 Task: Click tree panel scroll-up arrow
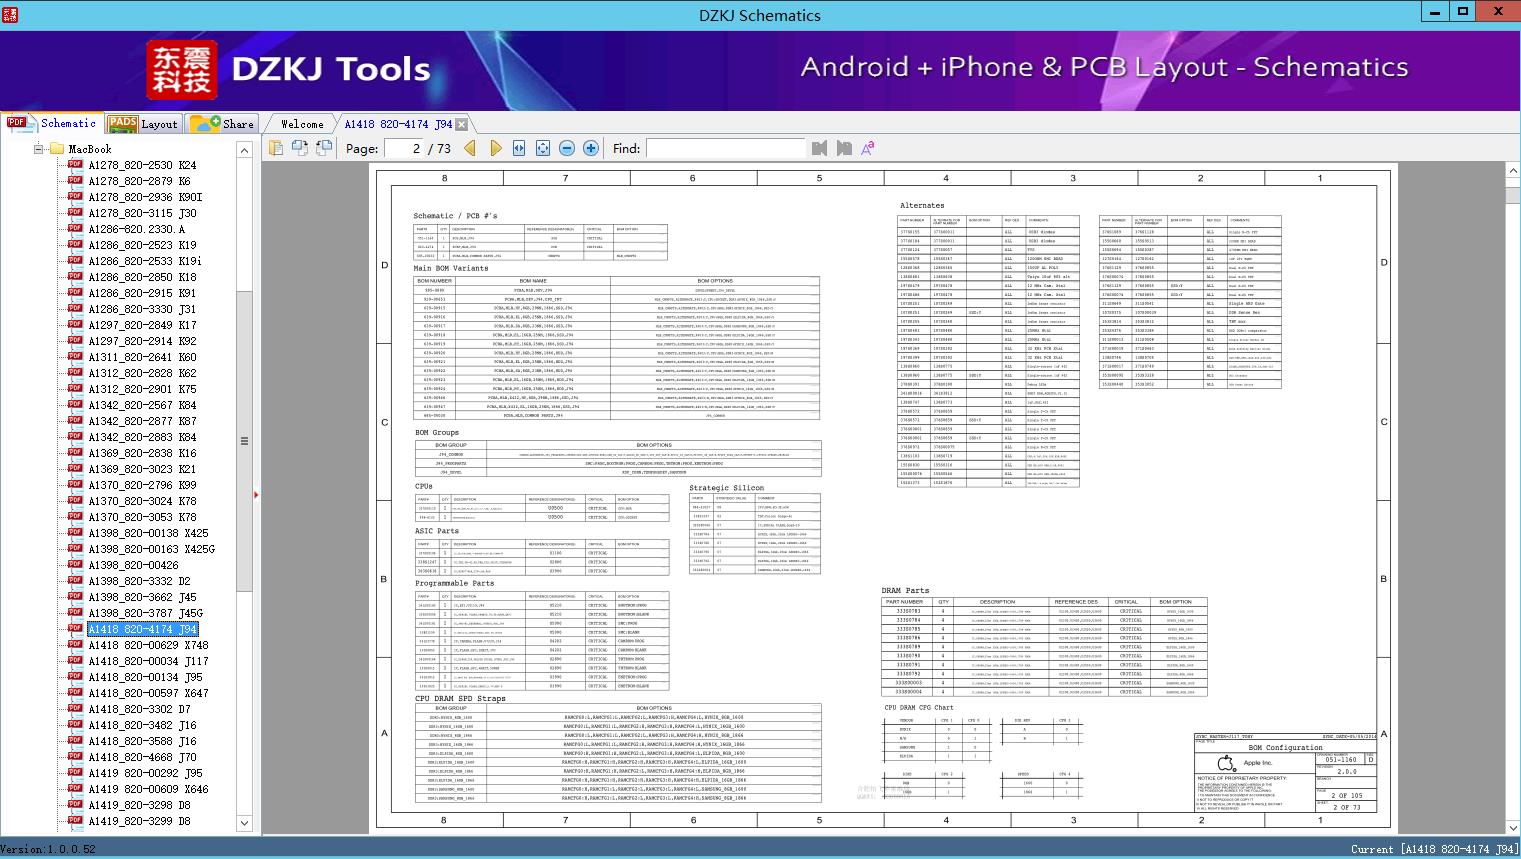[x=244, y=150]
